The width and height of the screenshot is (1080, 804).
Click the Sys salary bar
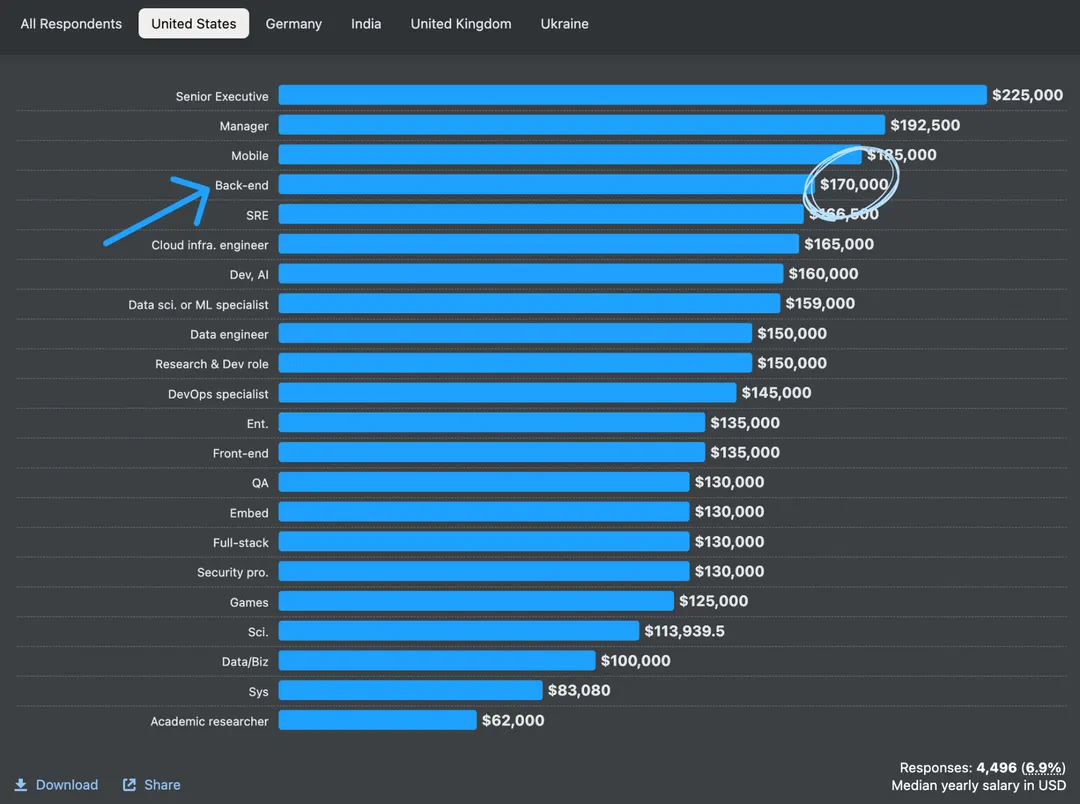pyautogui.click(x=411, y=690)
